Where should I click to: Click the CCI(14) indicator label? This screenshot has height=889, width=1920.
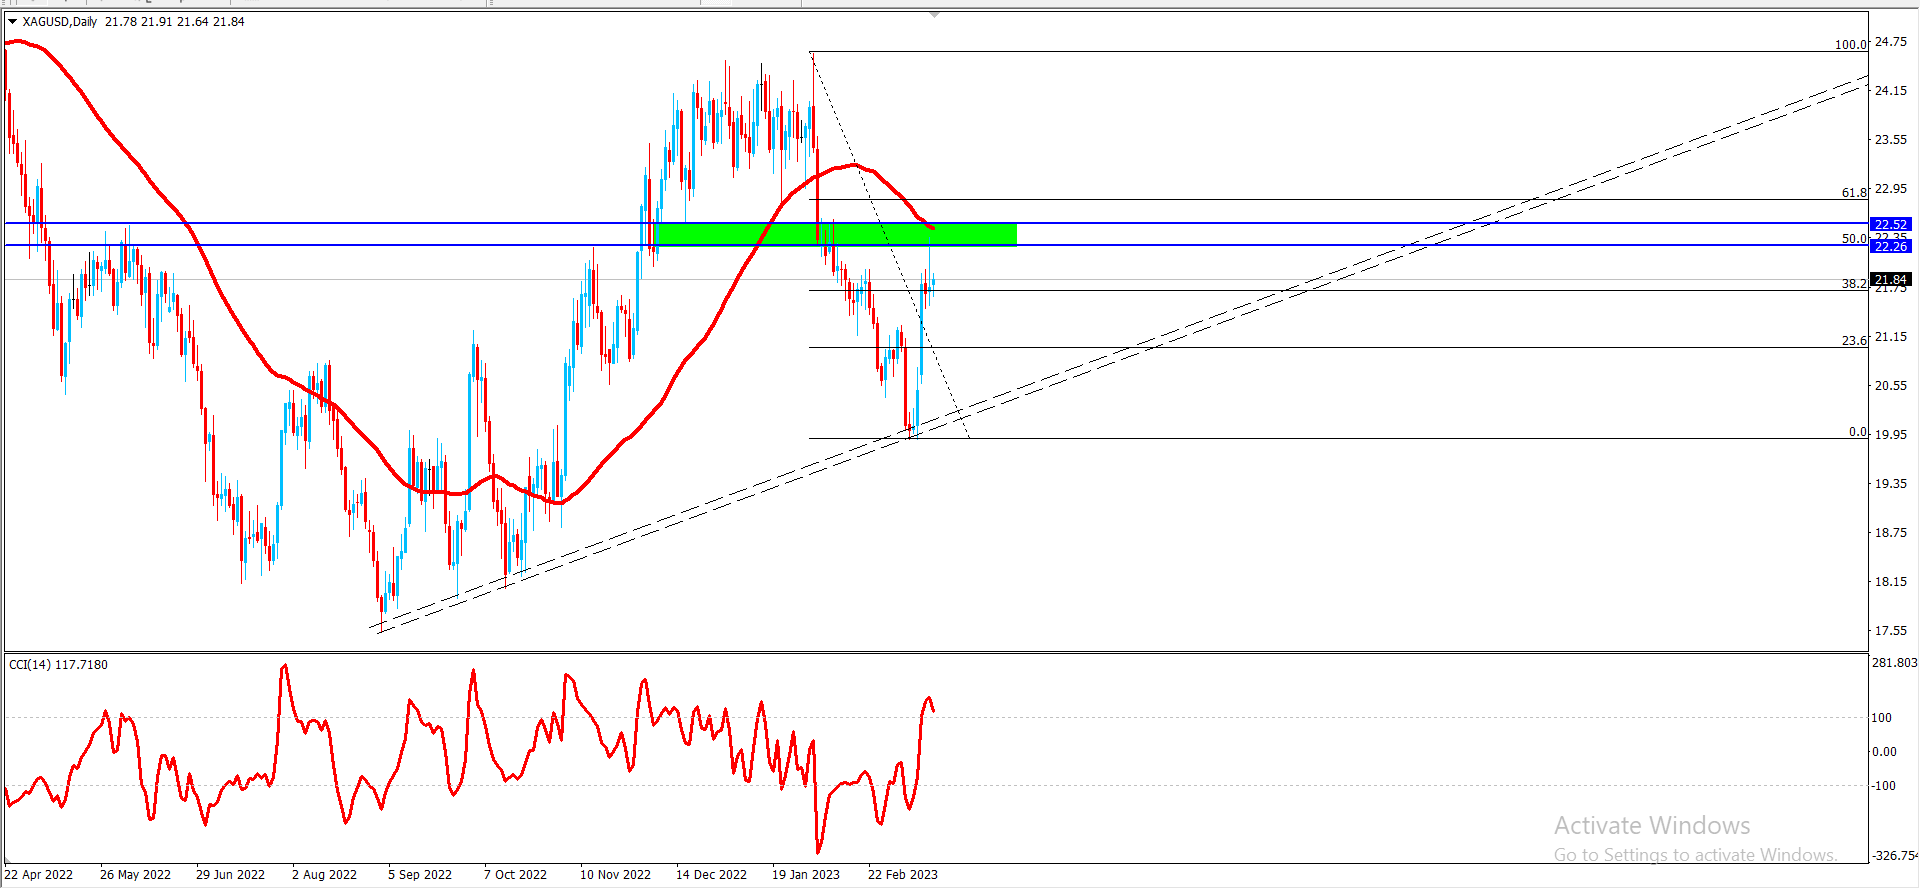pos(58,665)
